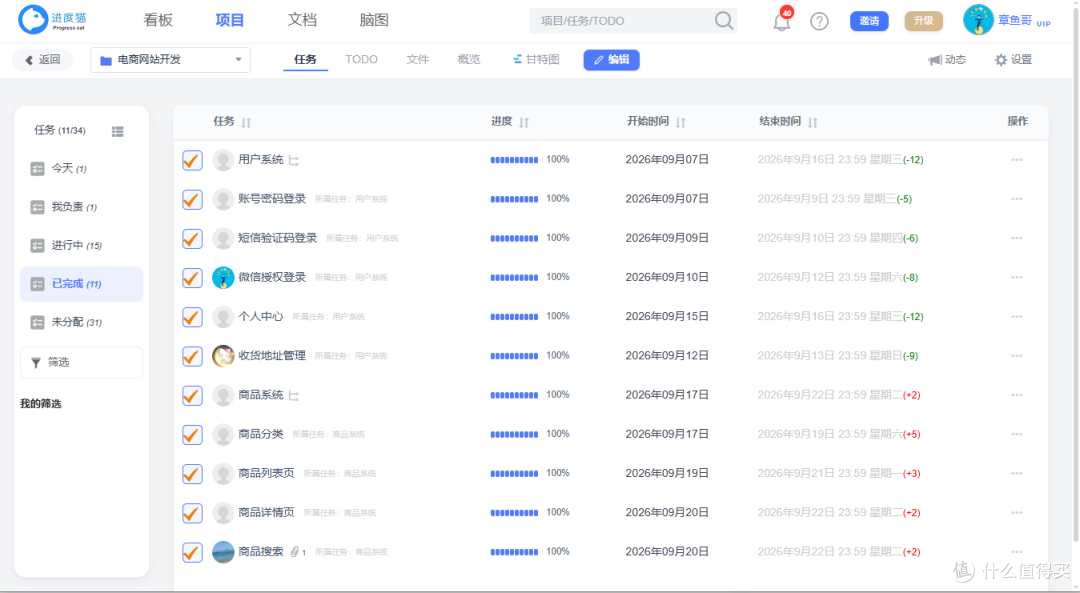
Task: Open more actions for 账号密码登录 row
Action: (x=1017, y=199)
